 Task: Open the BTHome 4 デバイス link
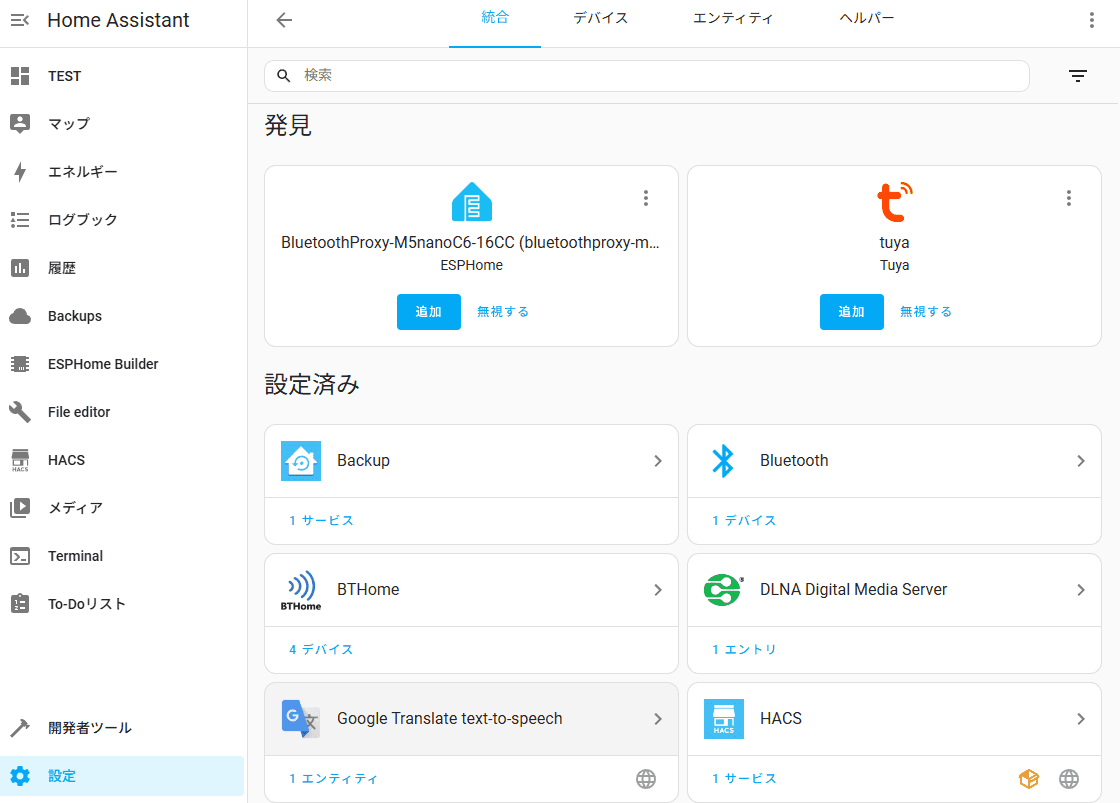coord(321,649)
